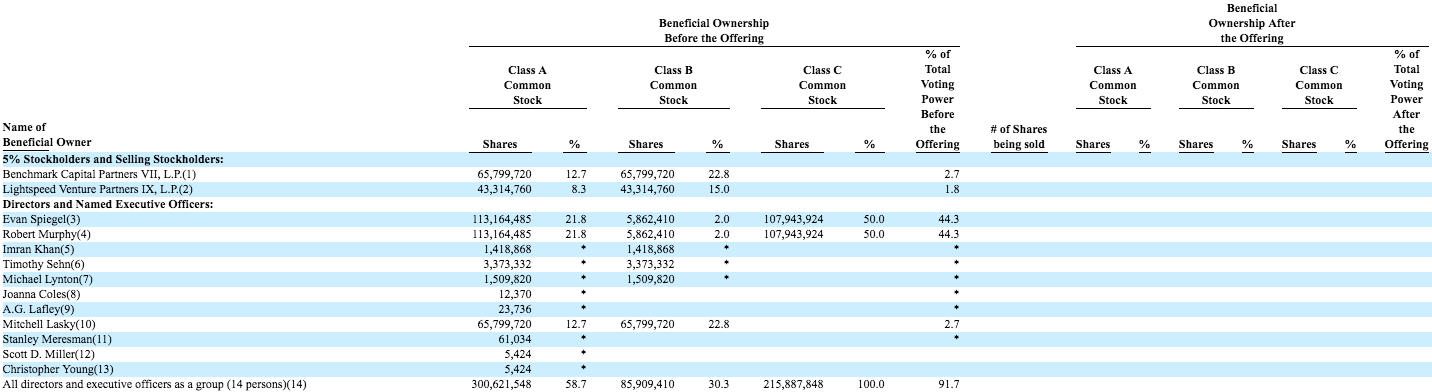Click Lightspeed's Class B percentage 15.0
Viewport: 1432px width, 392px height.
pos(718,189)
